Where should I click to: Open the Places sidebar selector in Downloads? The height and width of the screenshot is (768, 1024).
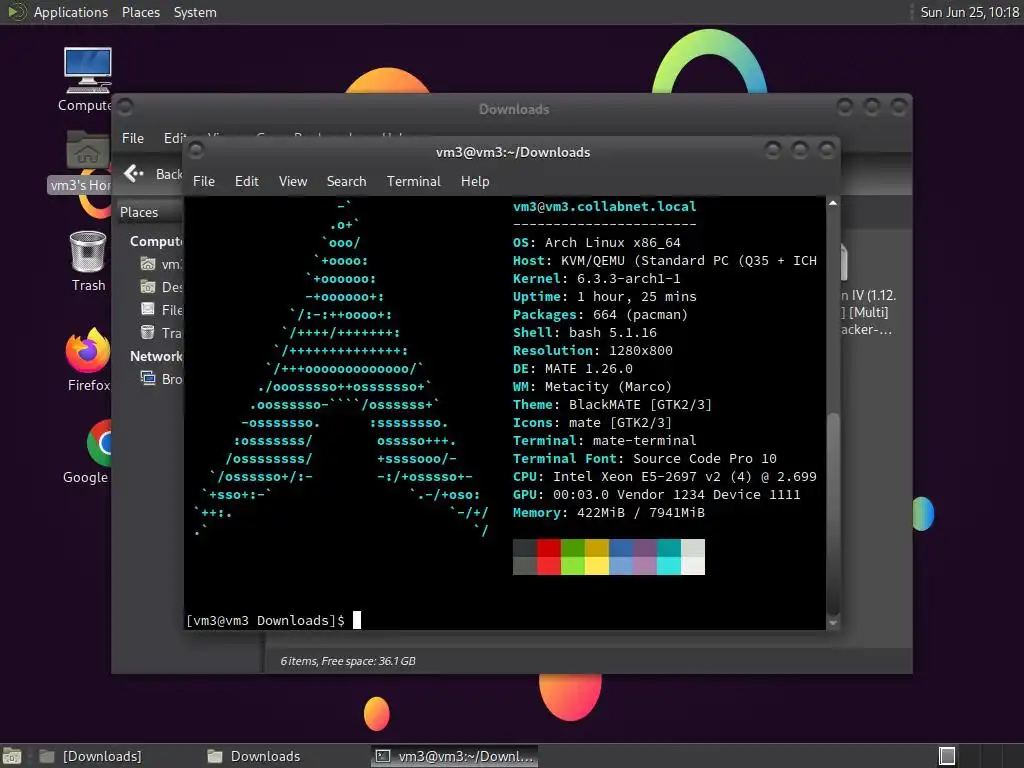tap(150, 212)
